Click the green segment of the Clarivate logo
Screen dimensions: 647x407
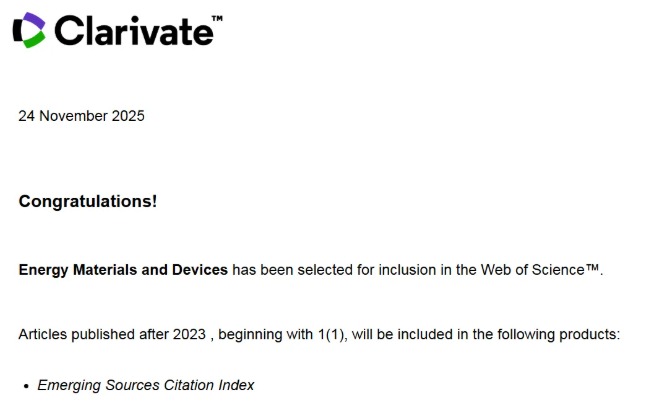[x=33, y=39]
